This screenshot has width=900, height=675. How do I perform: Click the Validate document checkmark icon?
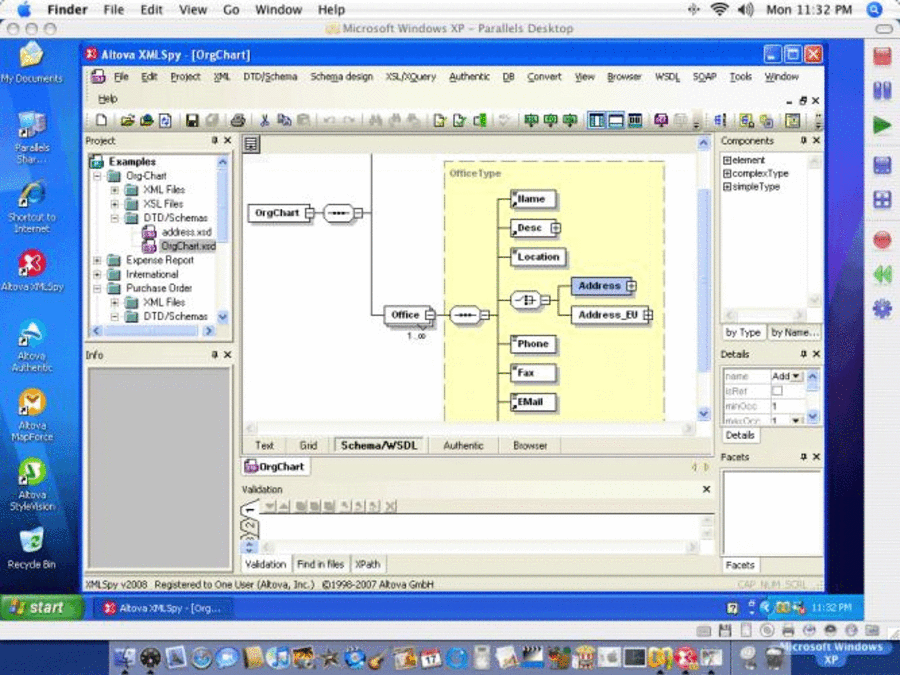click(459, 120)
